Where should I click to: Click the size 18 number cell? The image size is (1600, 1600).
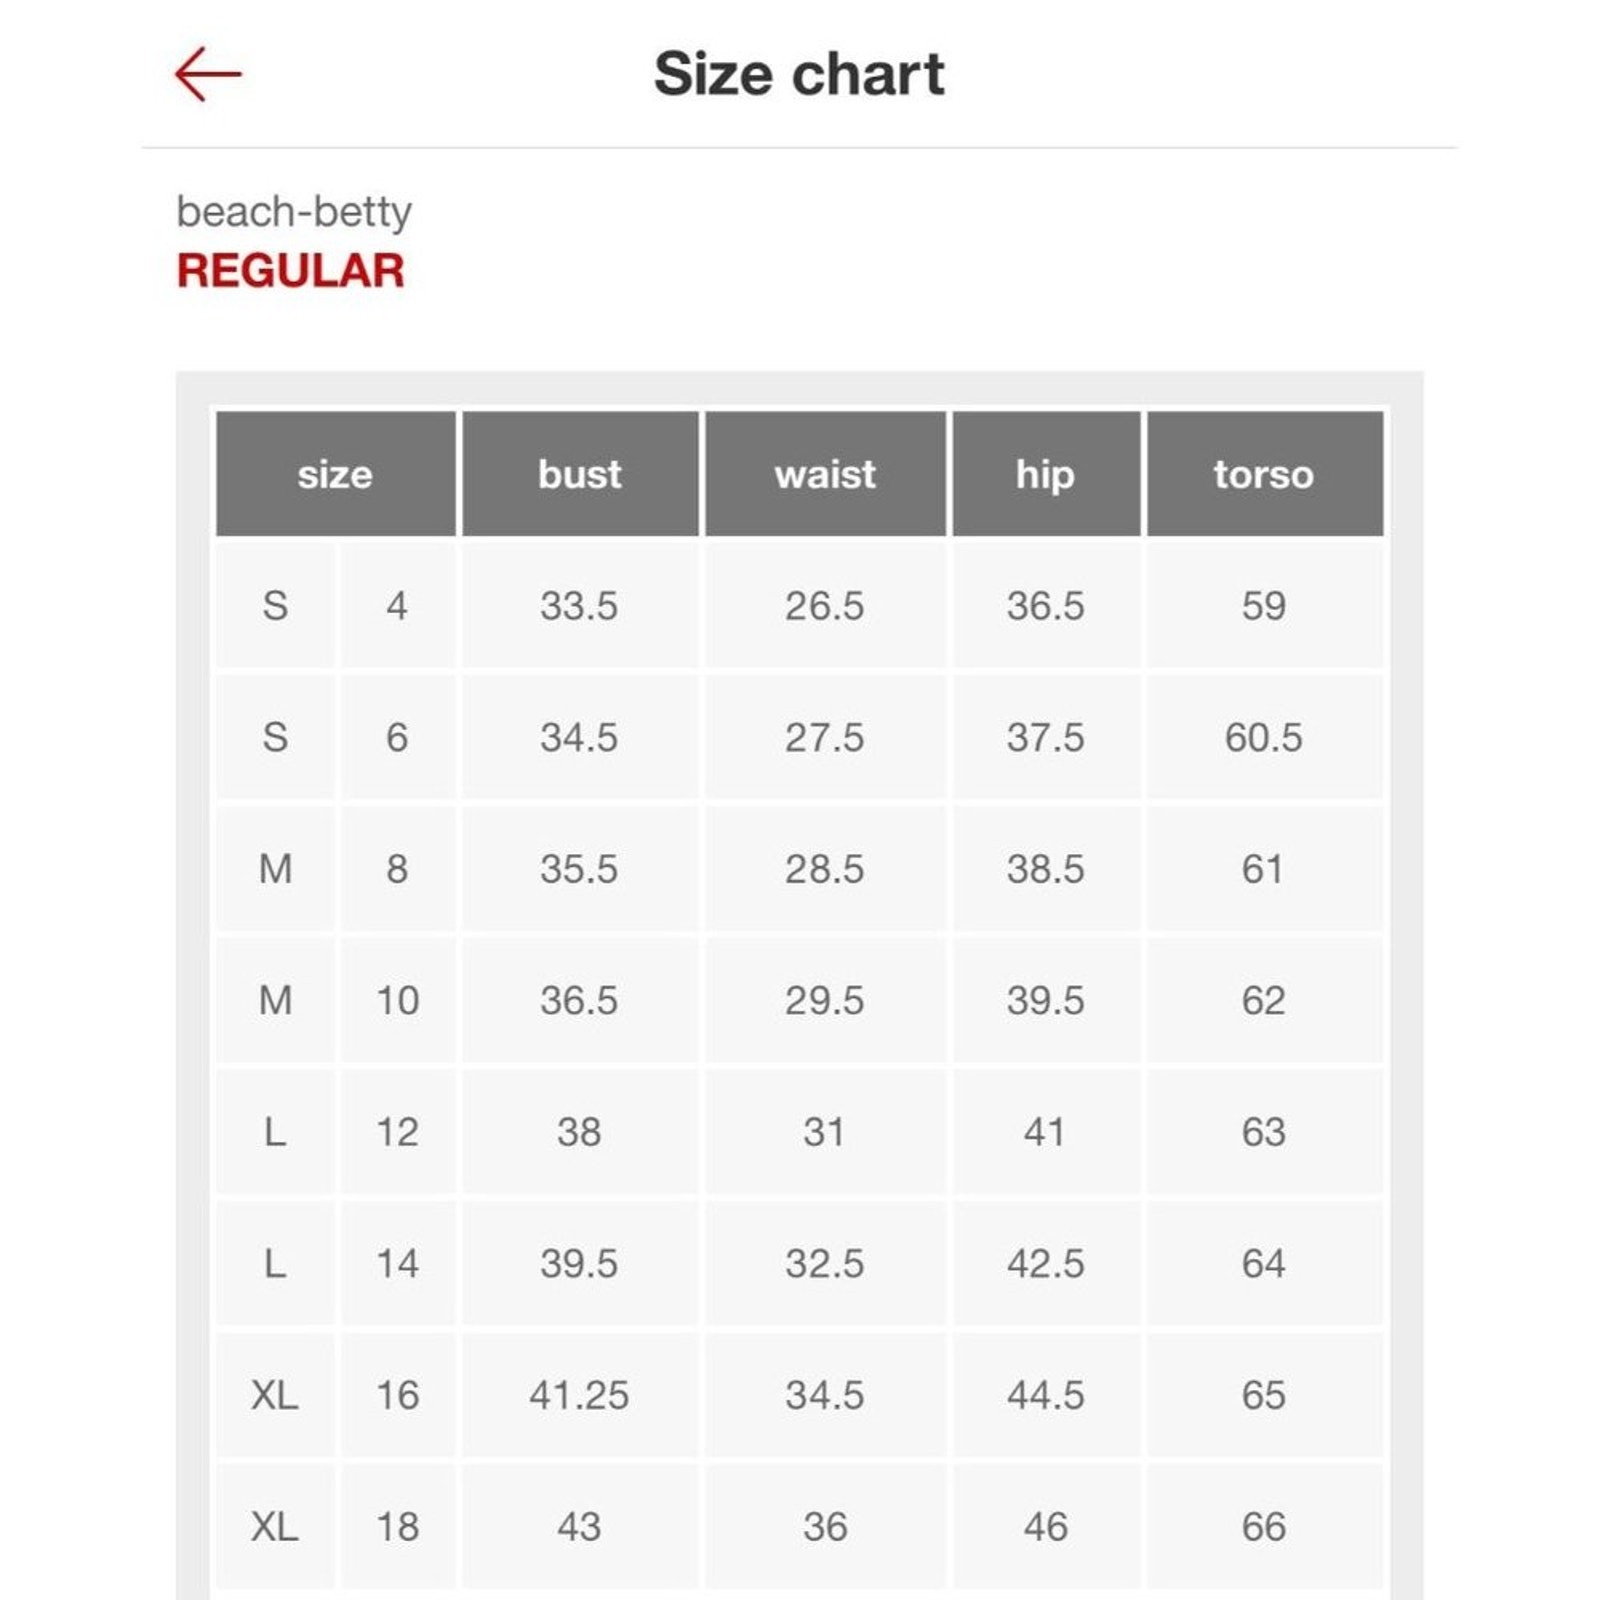tap(397, 1527)
